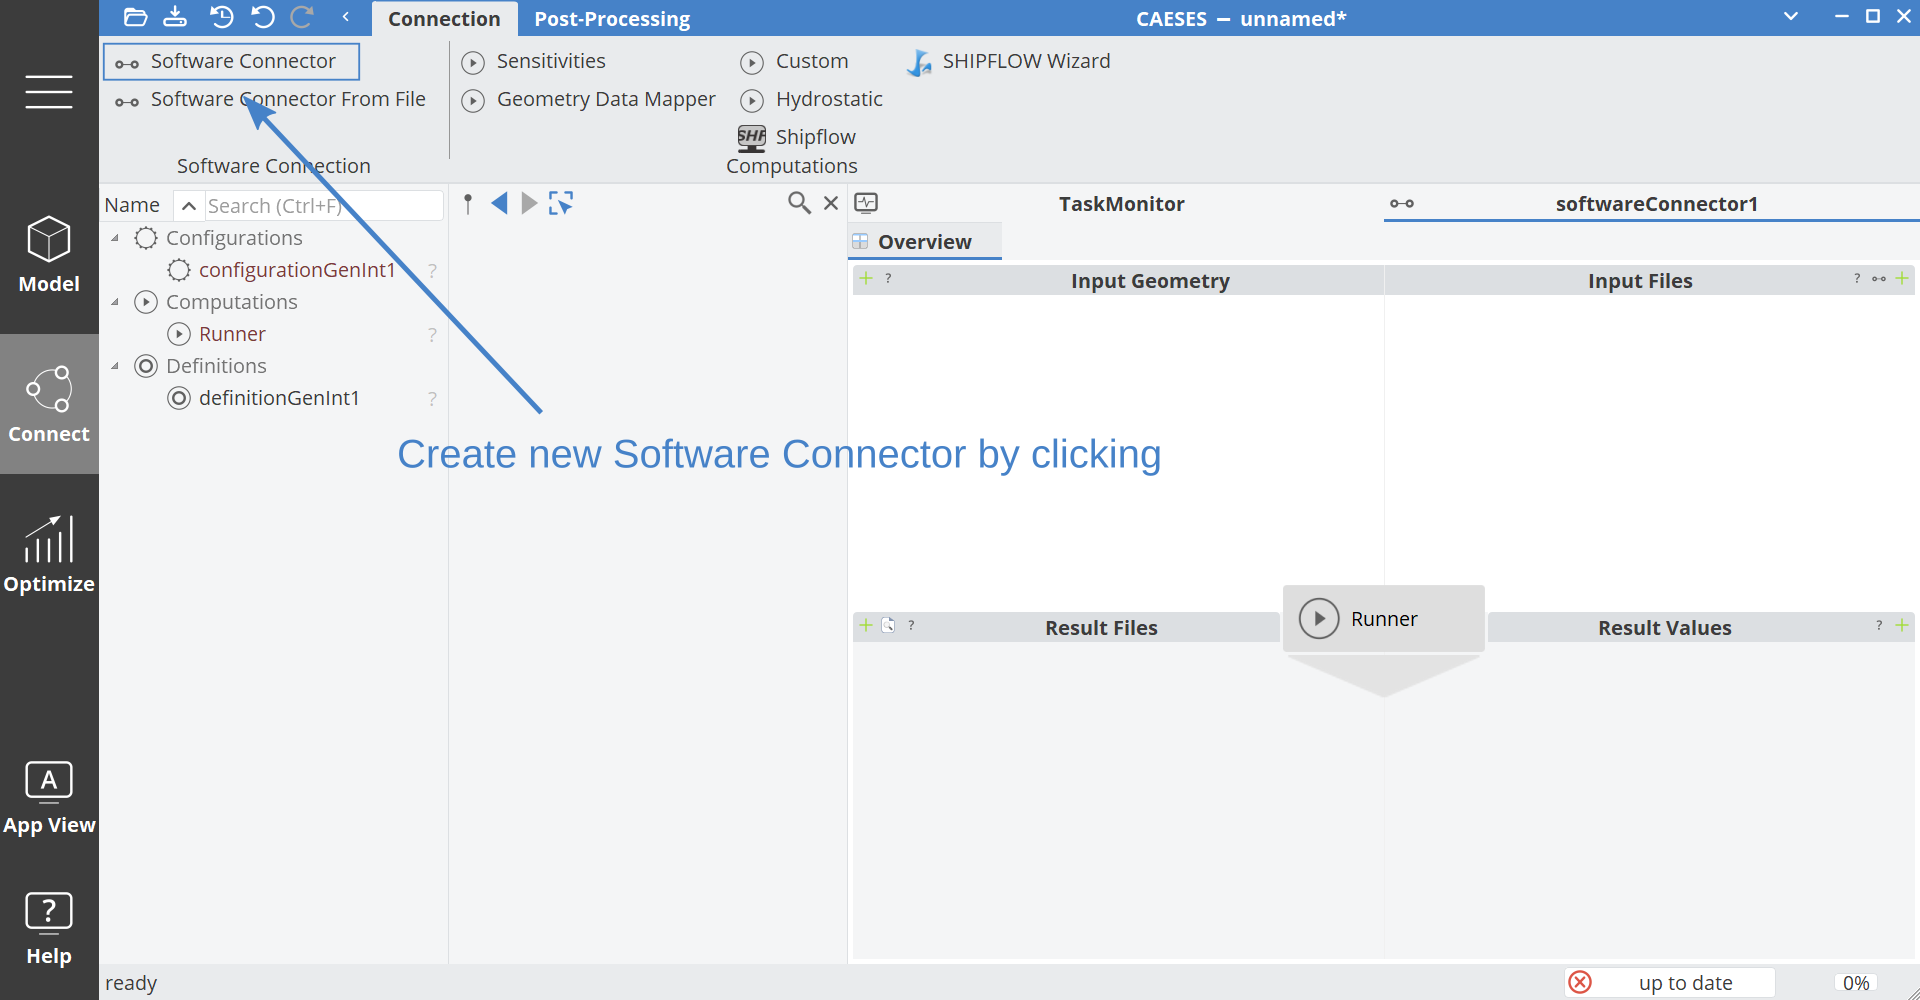Open the Help section

click(49, 929)
